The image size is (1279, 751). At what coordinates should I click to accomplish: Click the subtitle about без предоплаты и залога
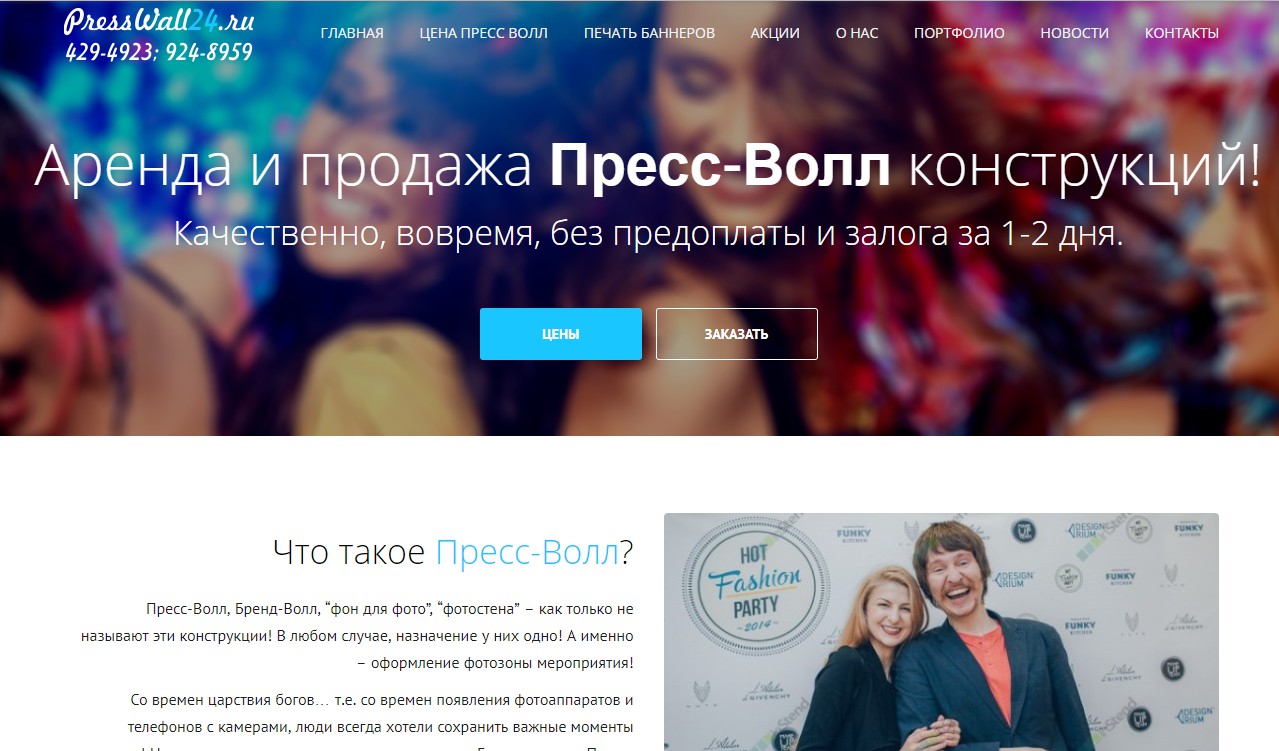point(648,232)
